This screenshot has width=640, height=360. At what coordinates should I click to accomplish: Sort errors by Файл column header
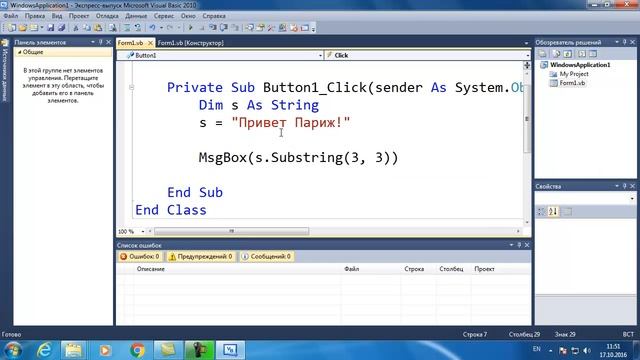[351, 269]
